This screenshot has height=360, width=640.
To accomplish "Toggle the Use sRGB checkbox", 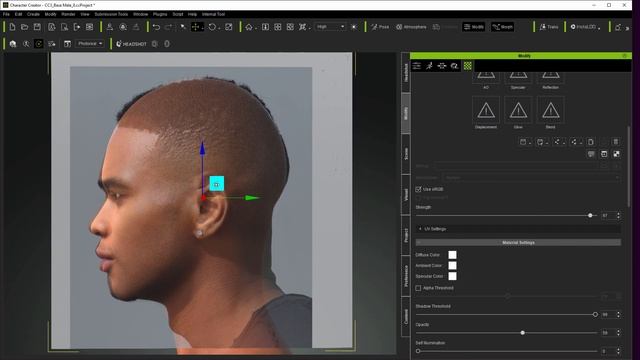I will click(x=418, y=189).
